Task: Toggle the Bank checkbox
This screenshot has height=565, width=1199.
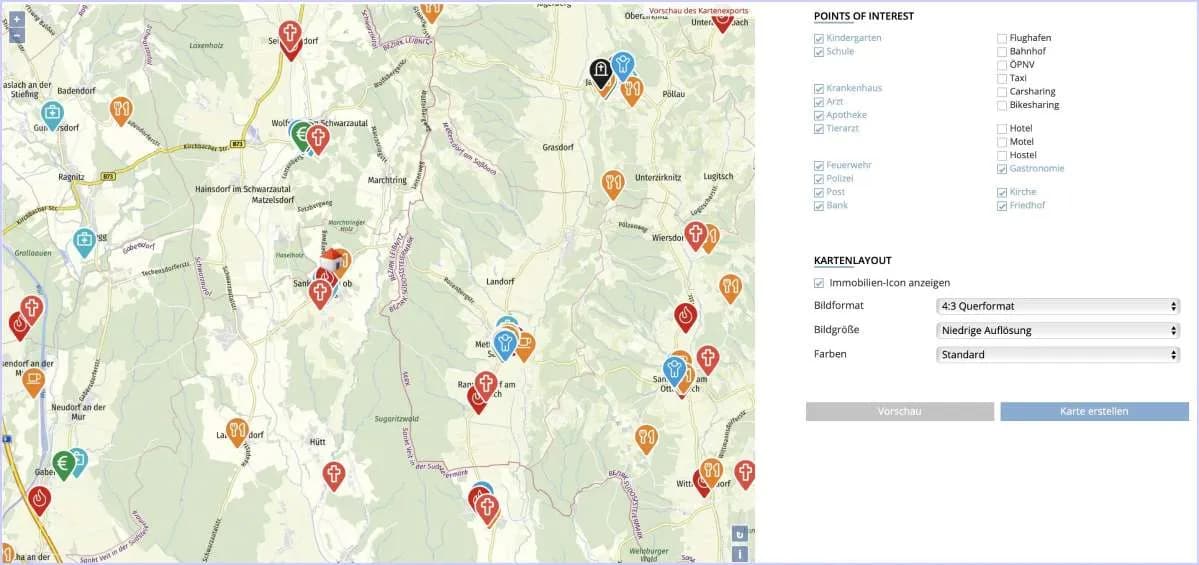Action: point(819,206)
